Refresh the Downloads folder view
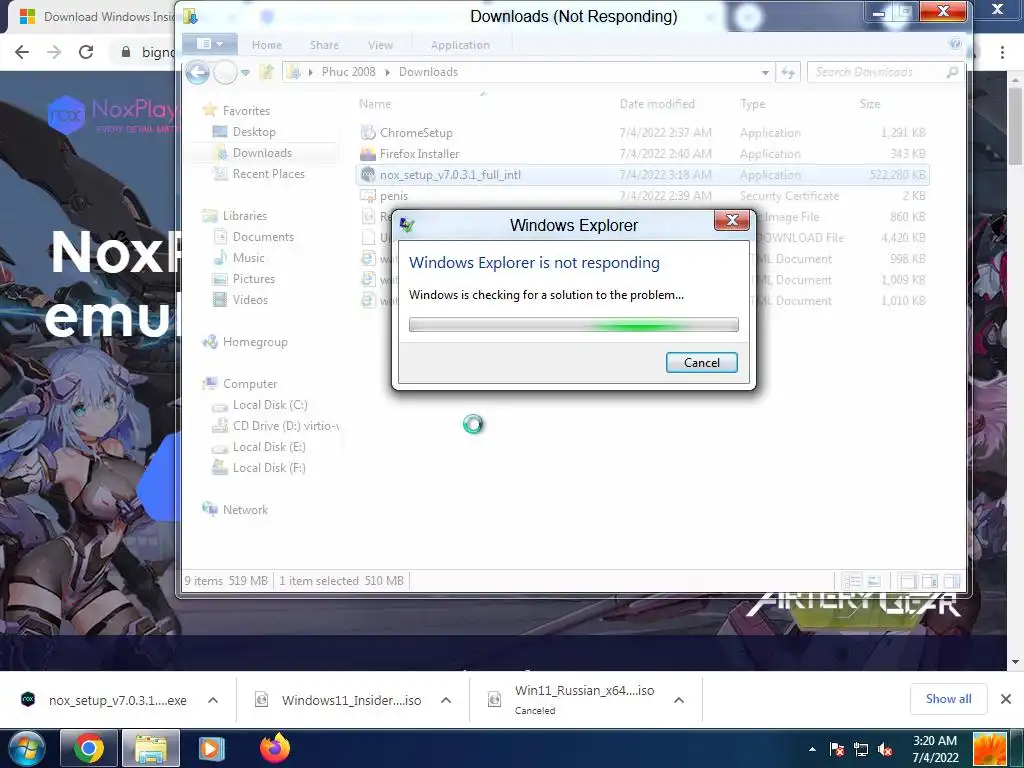 click(x=788, y=72)
